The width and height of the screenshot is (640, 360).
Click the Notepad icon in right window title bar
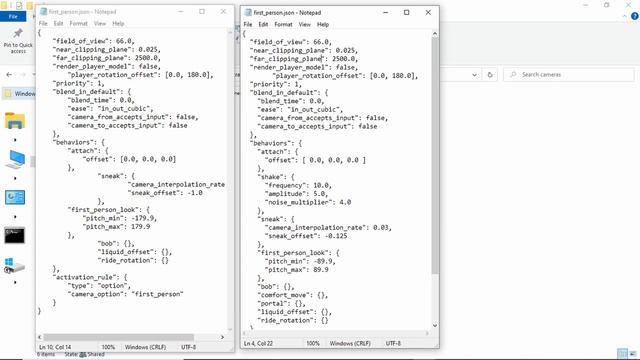pos(248,13)
